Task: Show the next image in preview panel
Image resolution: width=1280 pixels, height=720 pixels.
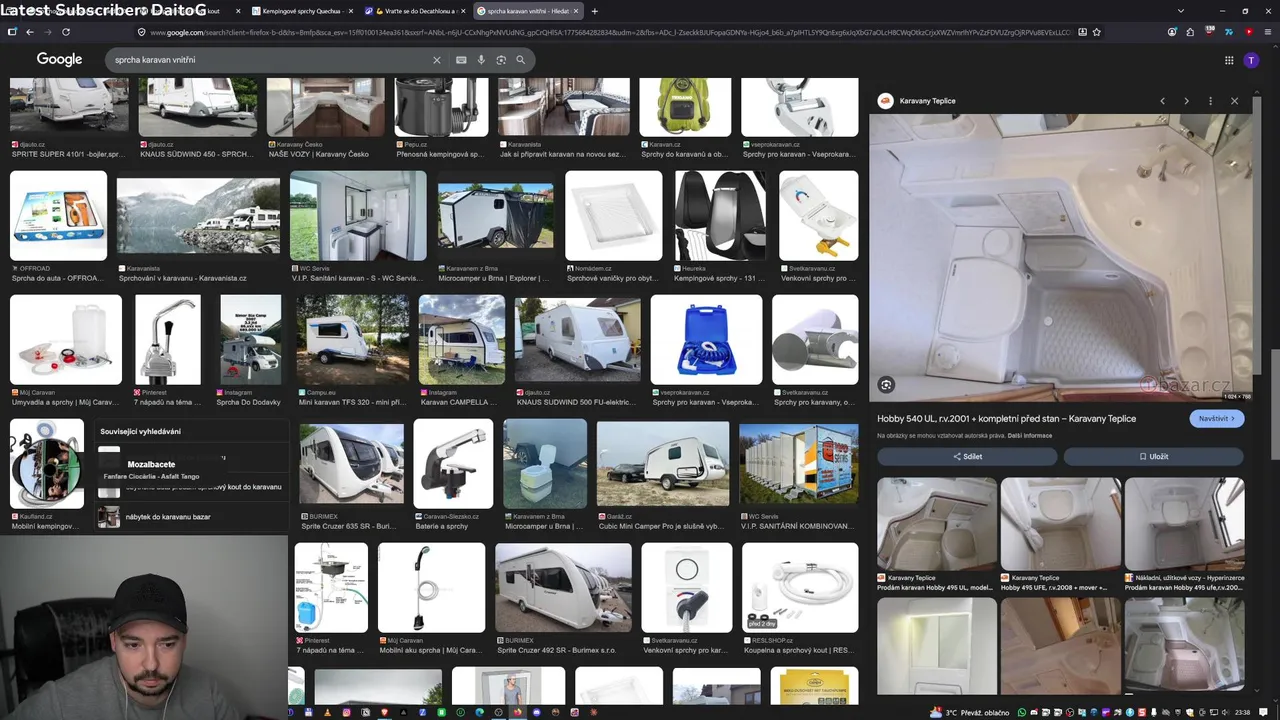Action: [1186, 101]
